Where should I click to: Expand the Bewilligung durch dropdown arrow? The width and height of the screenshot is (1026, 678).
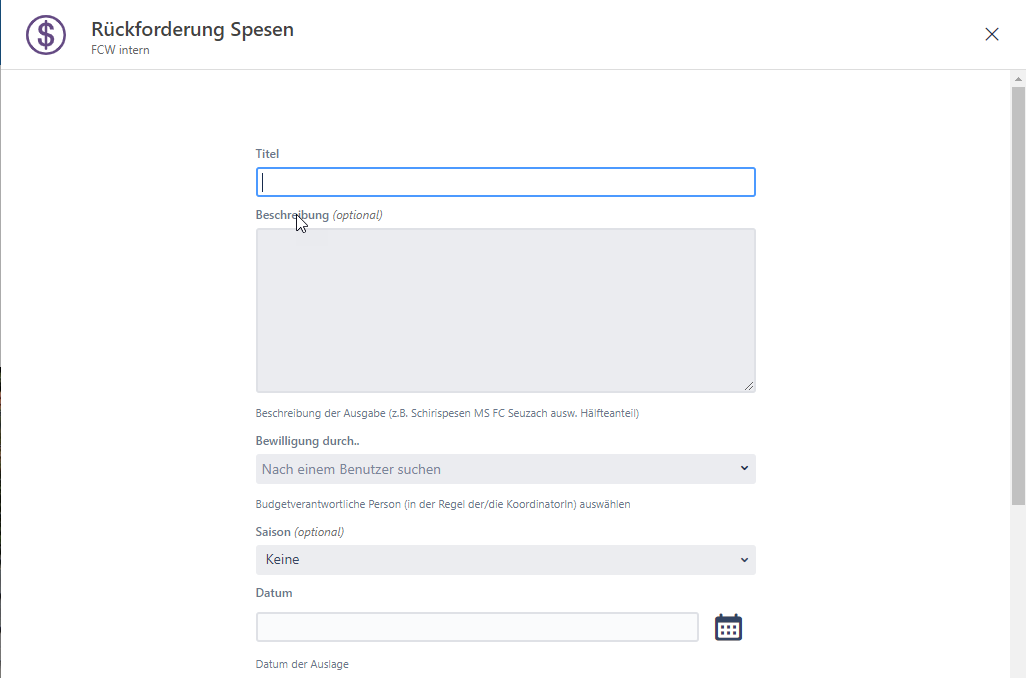[744, 468]
